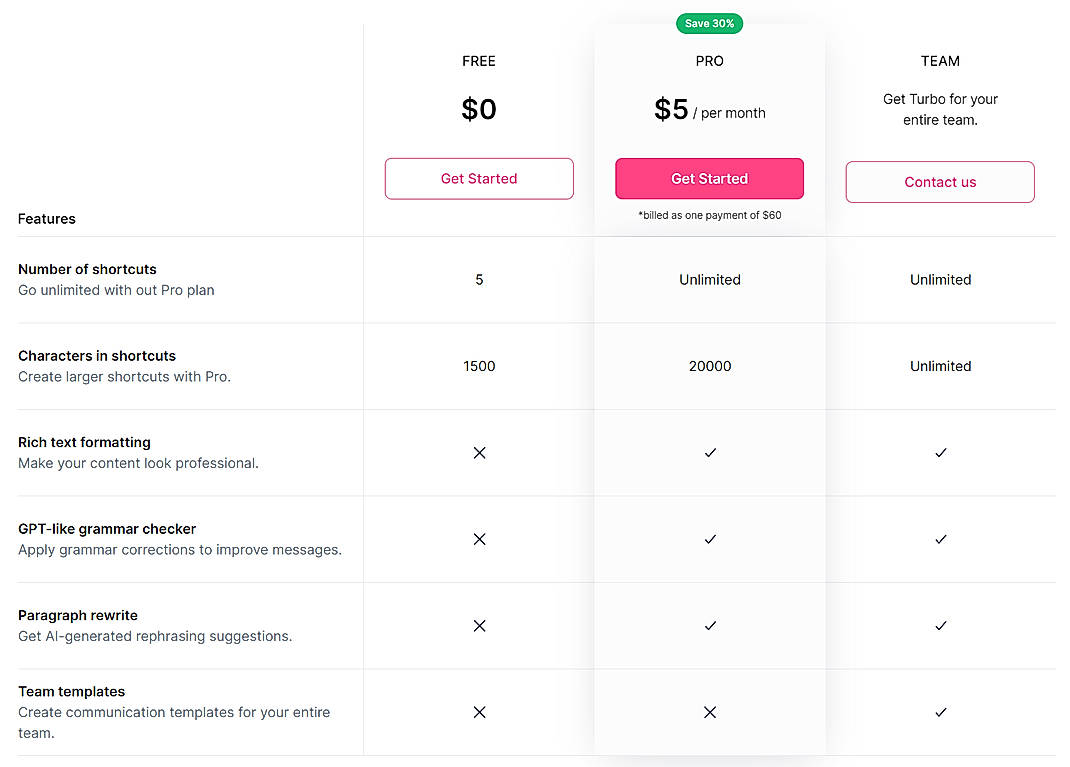Click the Free shortcuts value 5

(479, 280)
